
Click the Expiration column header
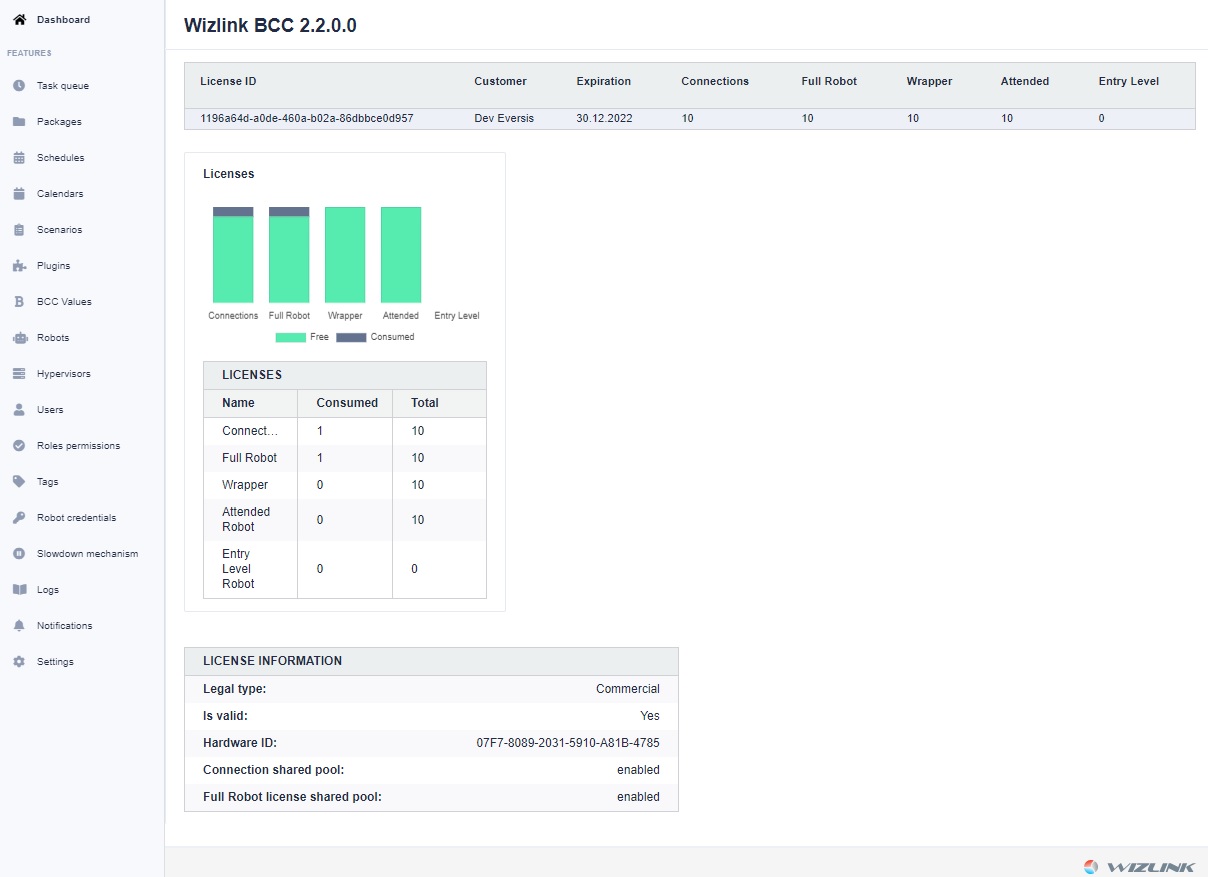(604, 81)
